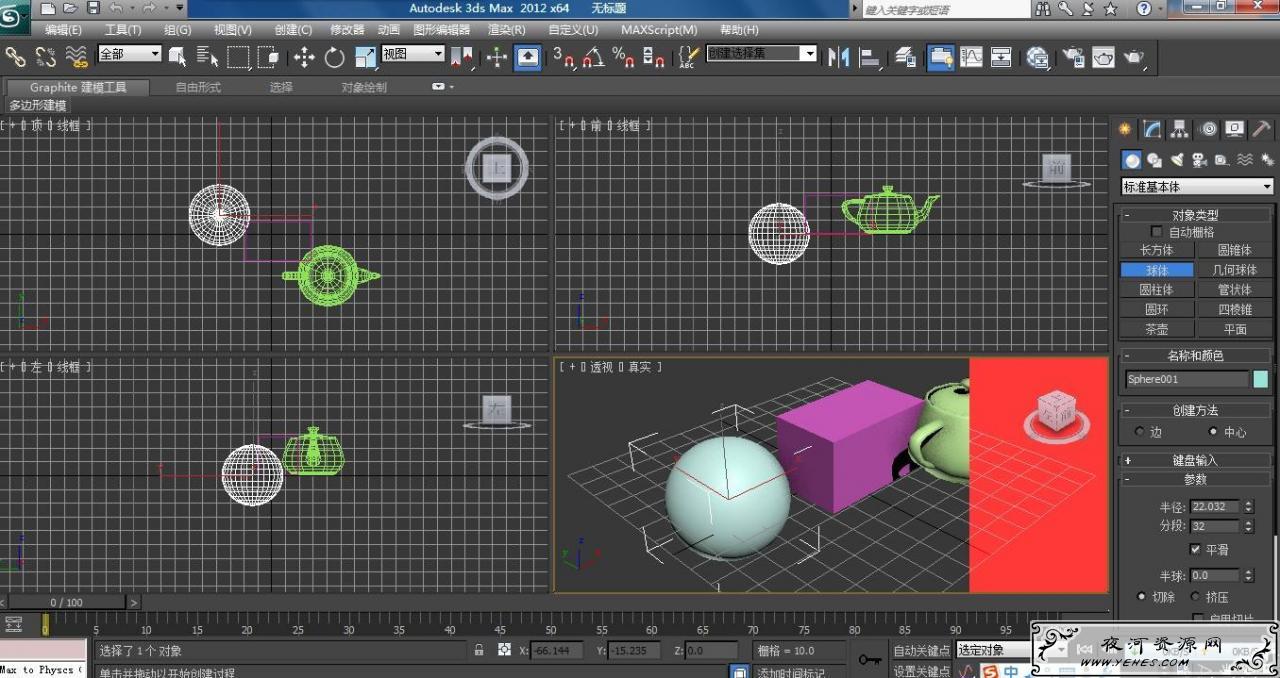Activate the Select and Rotate tool
This screenshot has height=678, width=1280.
[334, 57]
